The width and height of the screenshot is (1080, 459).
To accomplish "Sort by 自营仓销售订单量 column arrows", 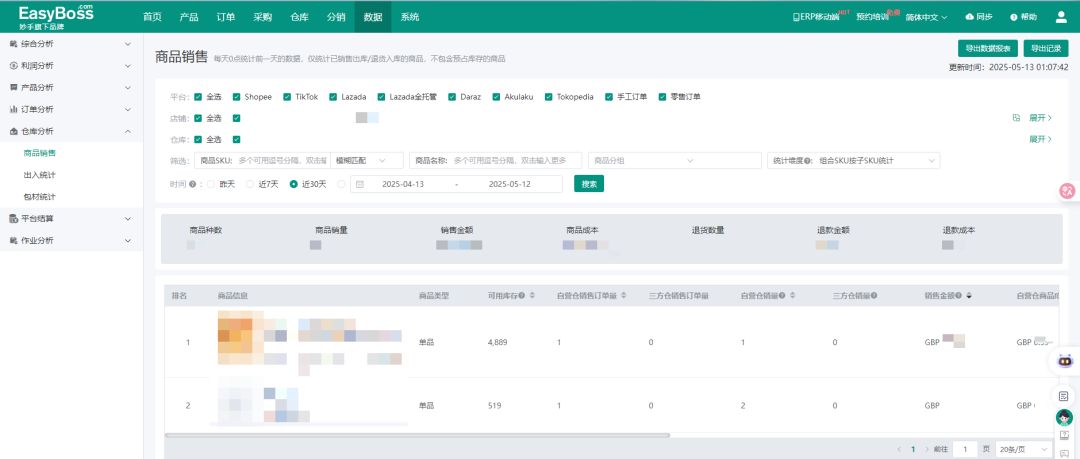I will pyautogui.click(x=624, y=296).
